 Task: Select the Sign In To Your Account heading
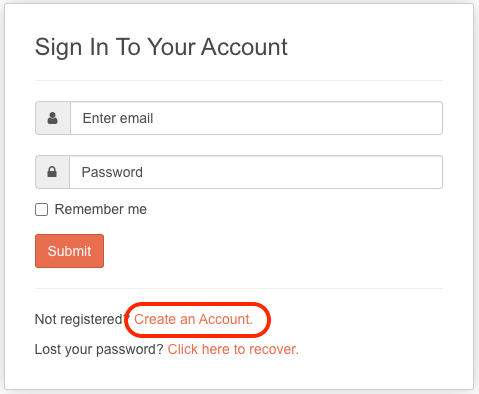161,47
